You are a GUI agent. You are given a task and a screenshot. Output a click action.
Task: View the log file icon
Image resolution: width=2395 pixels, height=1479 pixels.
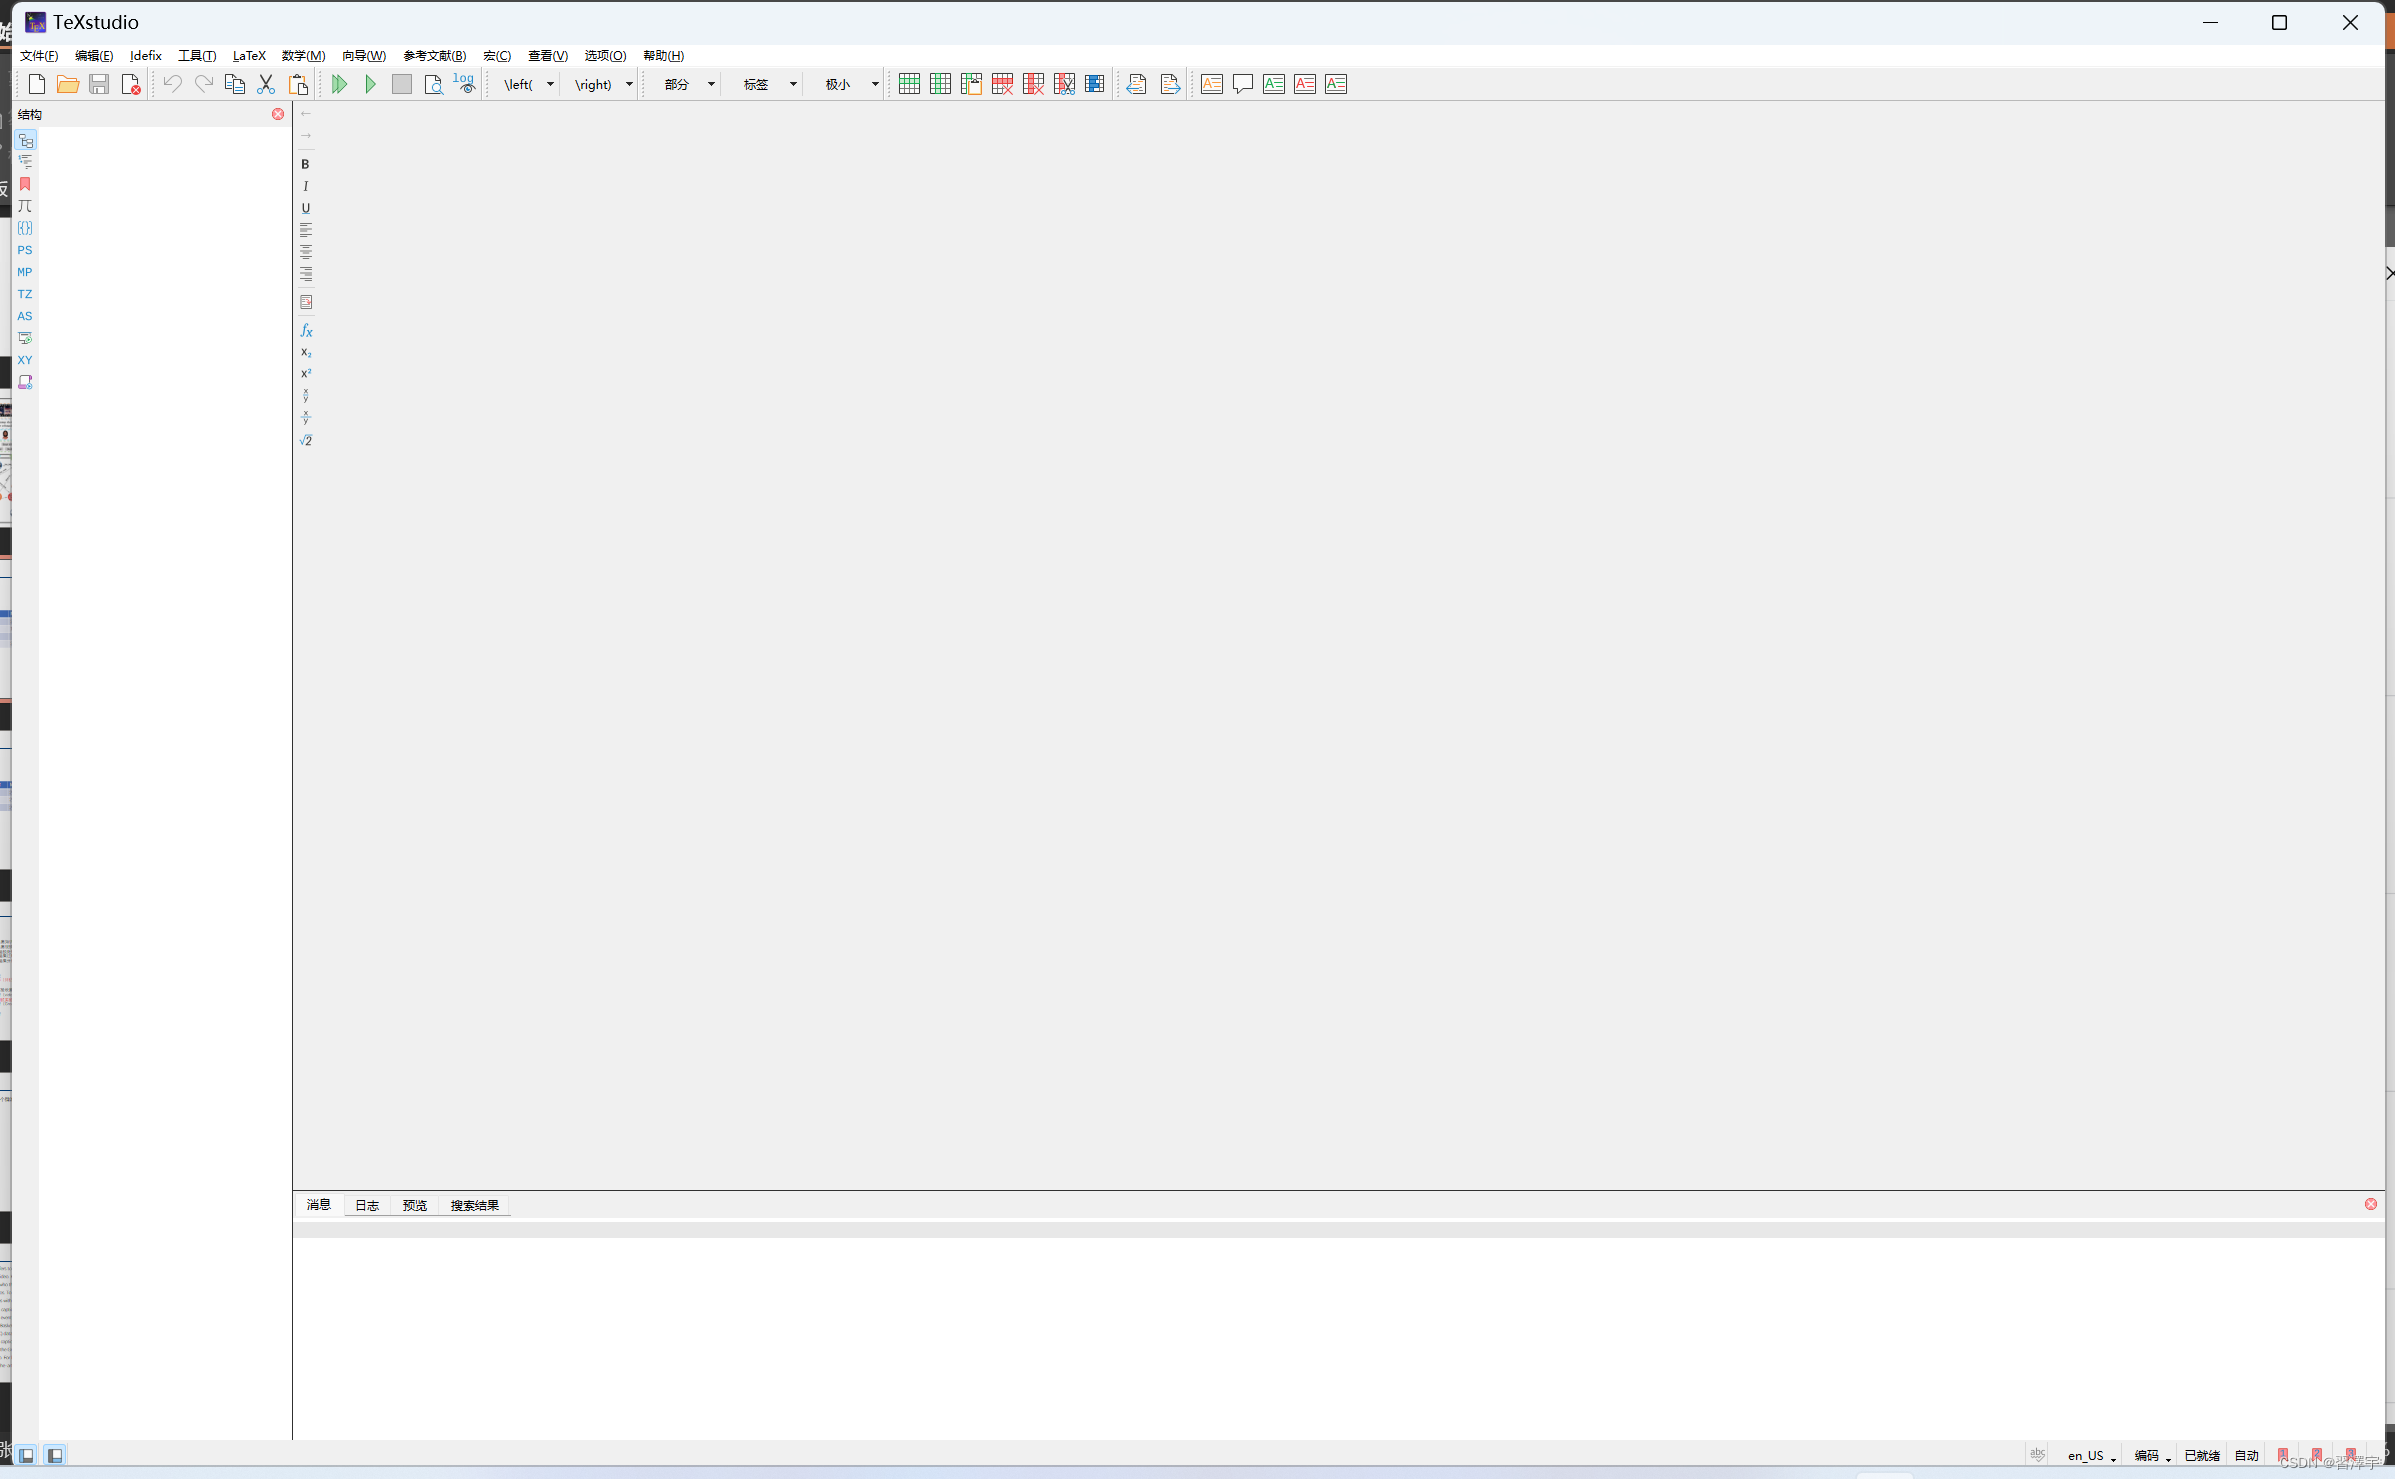pos(465,84)
